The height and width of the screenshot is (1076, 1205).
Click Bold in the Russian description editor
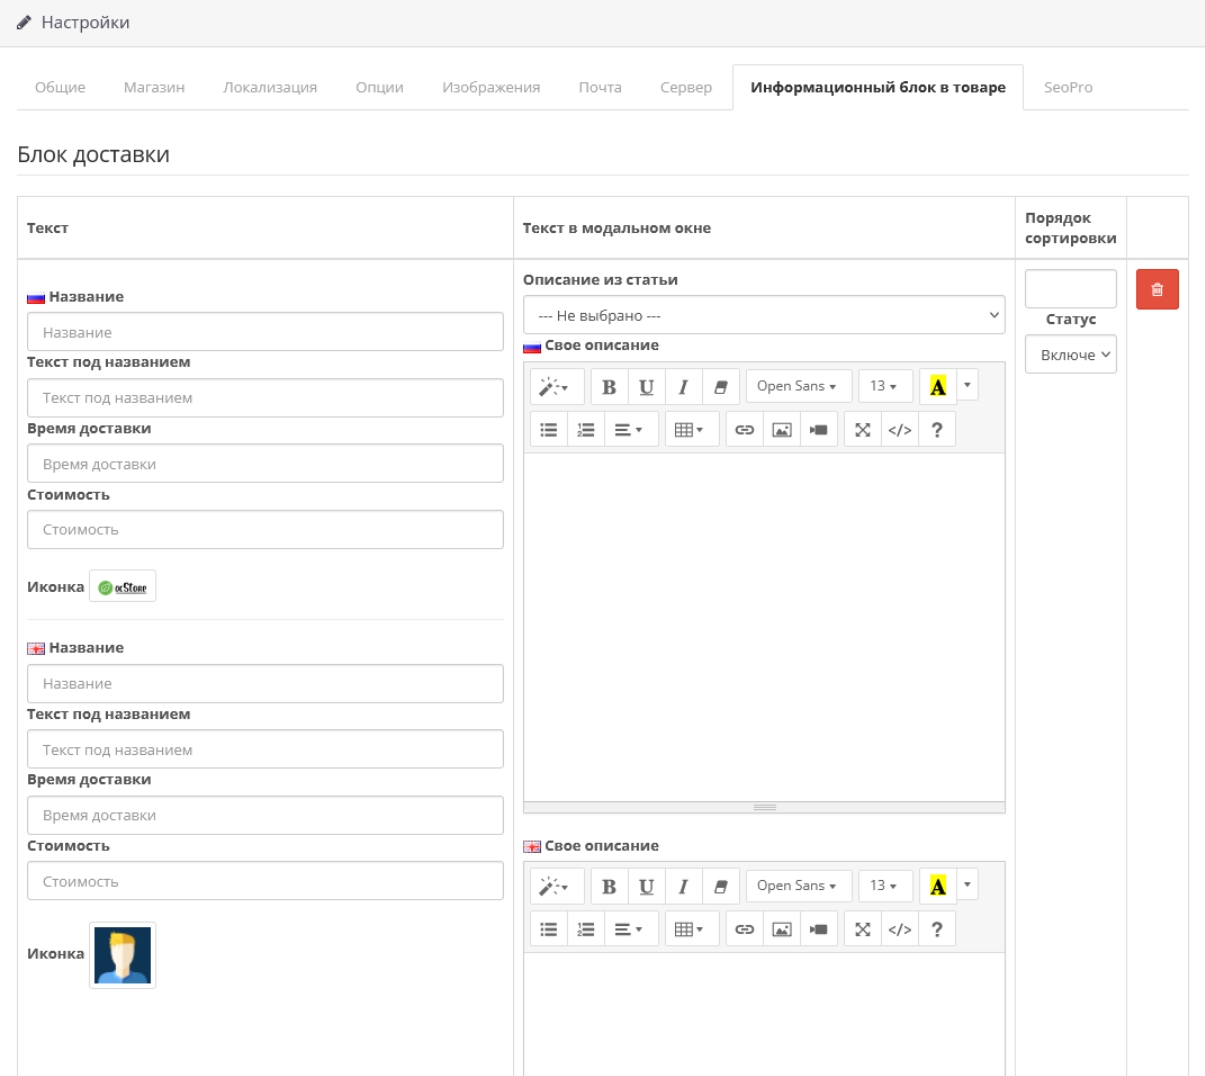pyautogui.click(x=609, y=387)
